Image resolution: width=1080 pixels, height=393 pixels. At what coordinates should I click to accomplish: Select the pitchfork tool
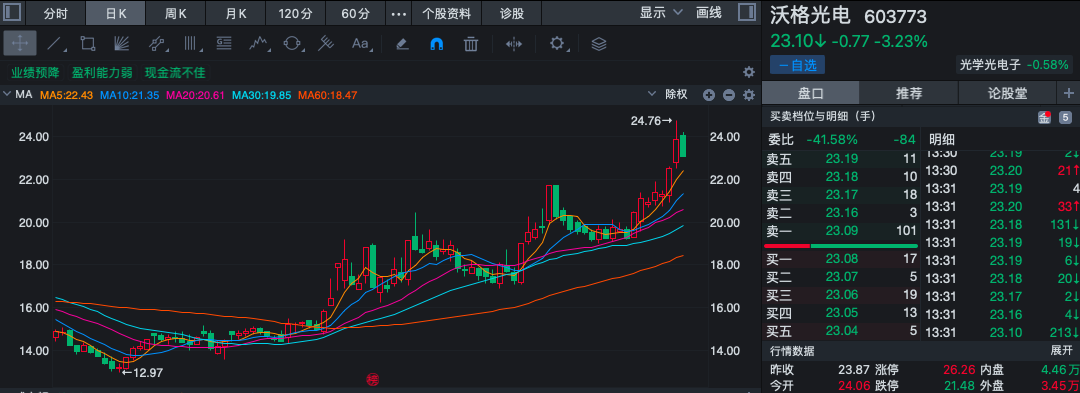click(x=326, y=44)
